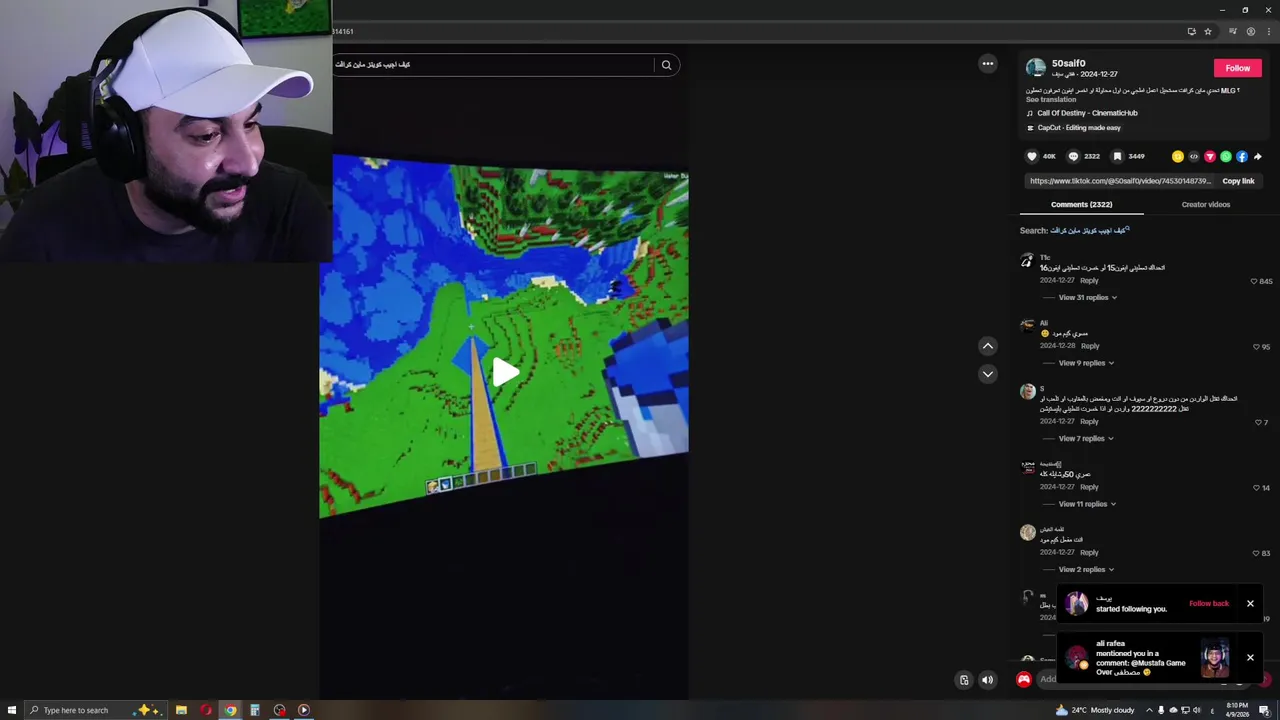Open taskbar clock showing 8:10 PM

(x=1238, y=710)
